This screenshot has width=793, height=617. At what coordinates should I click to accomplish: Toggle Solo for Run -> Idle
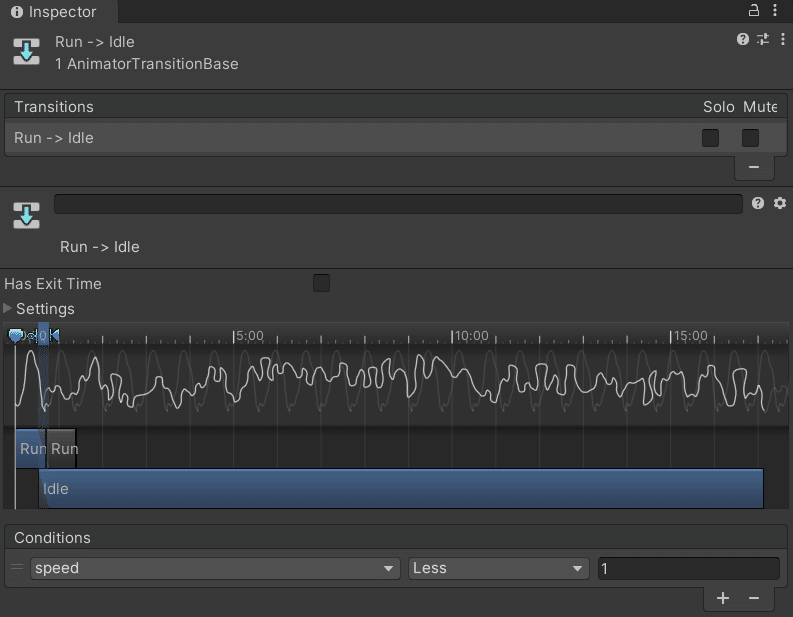[710, 138]
